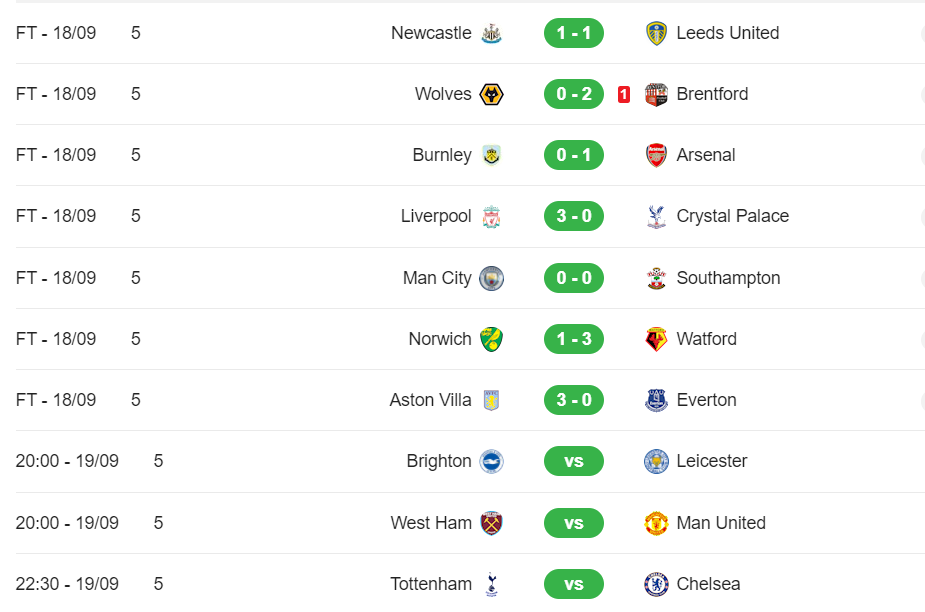Click the Watford crest icon

click(656, 339)
